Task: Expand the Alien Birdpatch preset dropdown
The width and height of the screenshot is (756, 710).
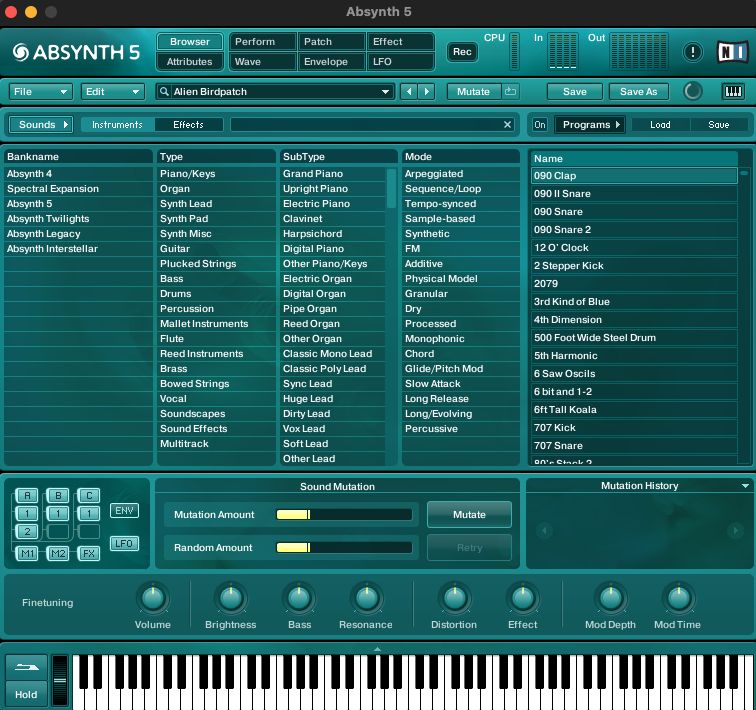Action: point(386,92)
